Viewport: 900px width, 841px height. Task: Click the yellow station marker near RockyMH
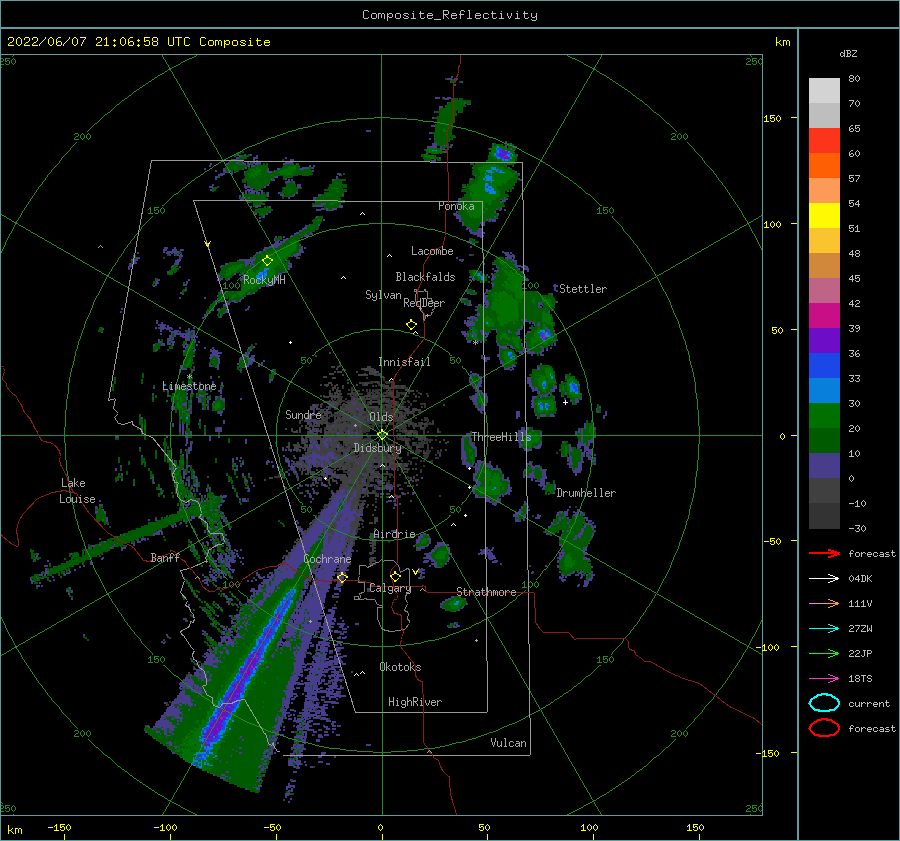click(267, 261)
